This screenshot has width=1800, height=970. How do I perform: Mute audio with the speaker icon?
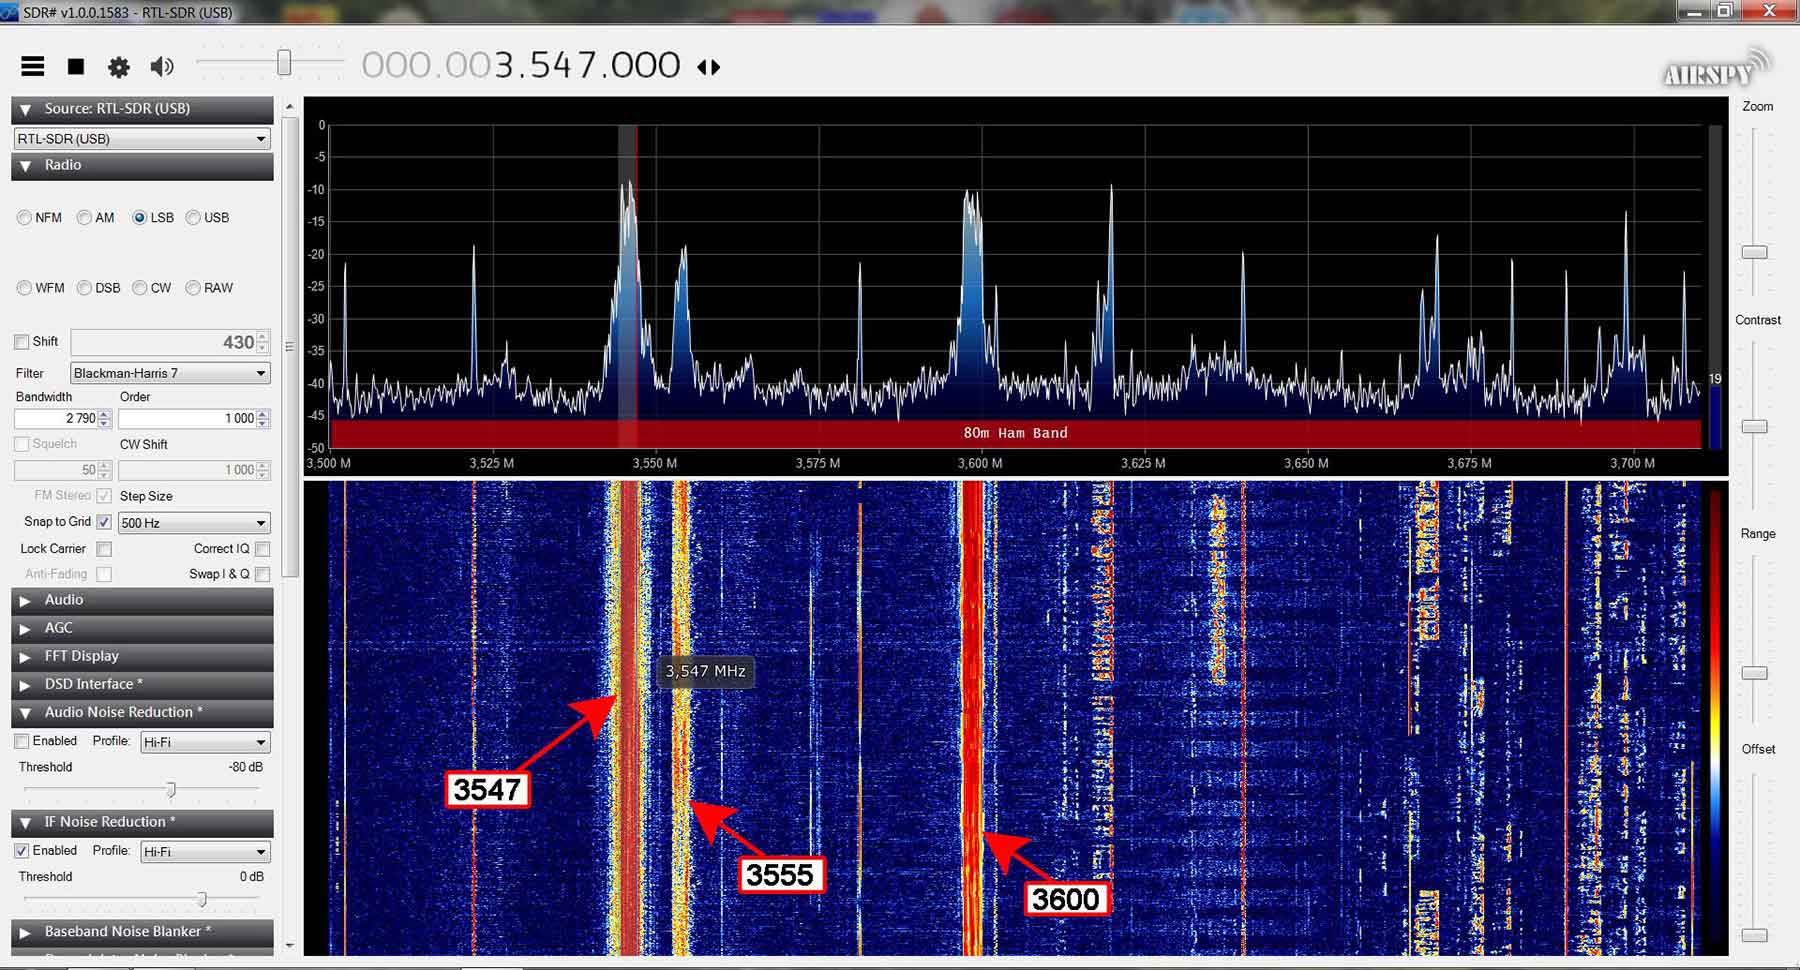coord(161,67)
